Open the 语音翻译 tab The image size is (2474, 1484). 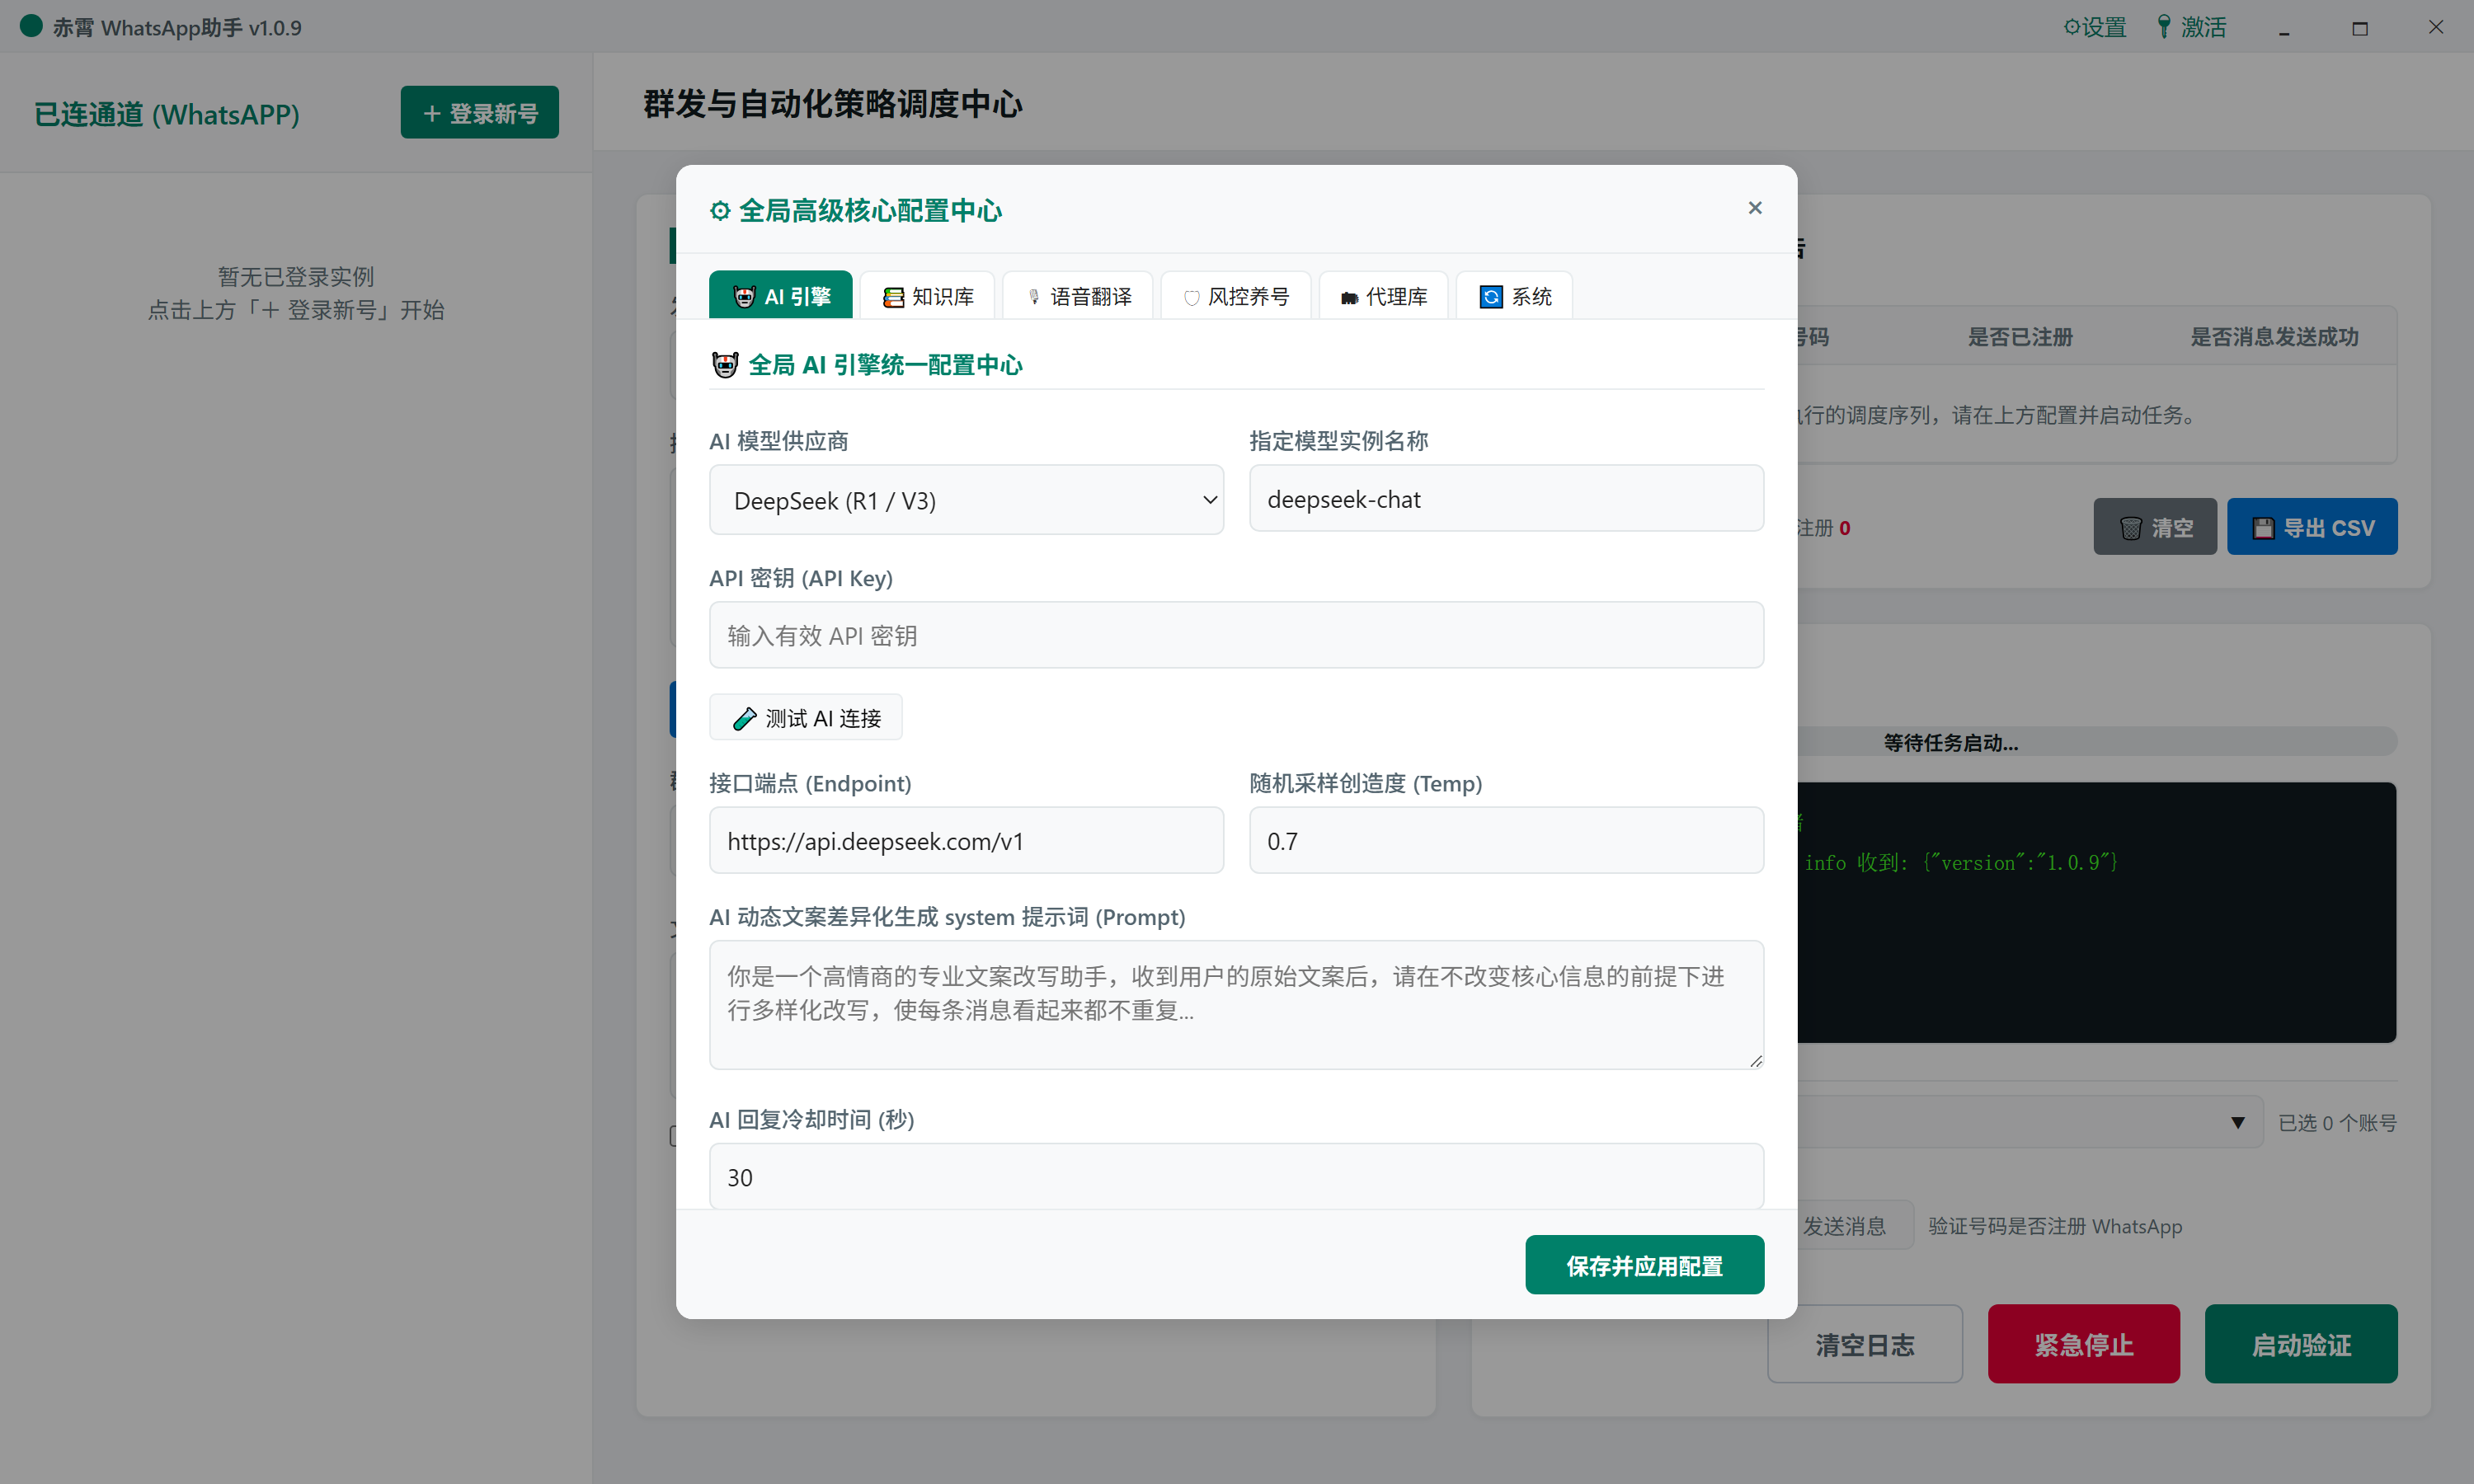[1078, 296]
